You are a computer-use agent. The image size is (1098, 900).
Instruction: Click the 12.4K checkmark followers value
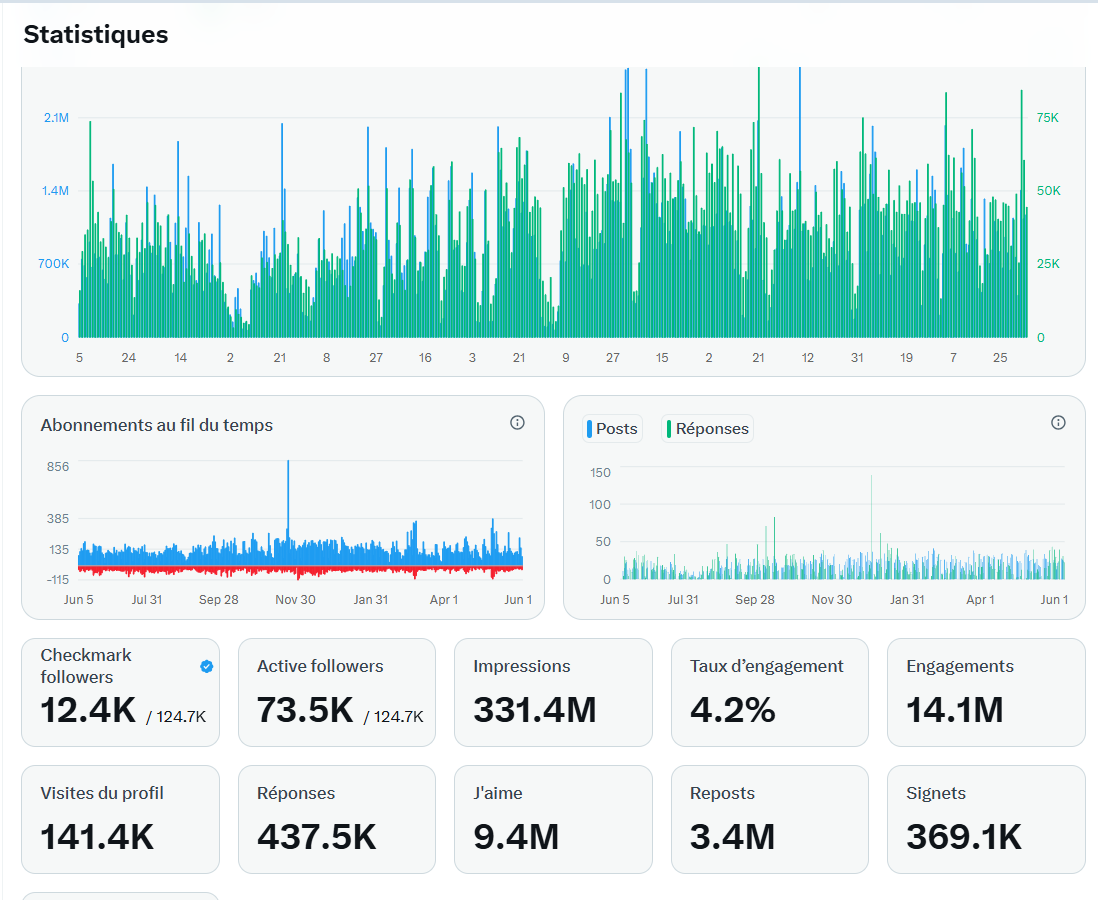coord(88,709)
